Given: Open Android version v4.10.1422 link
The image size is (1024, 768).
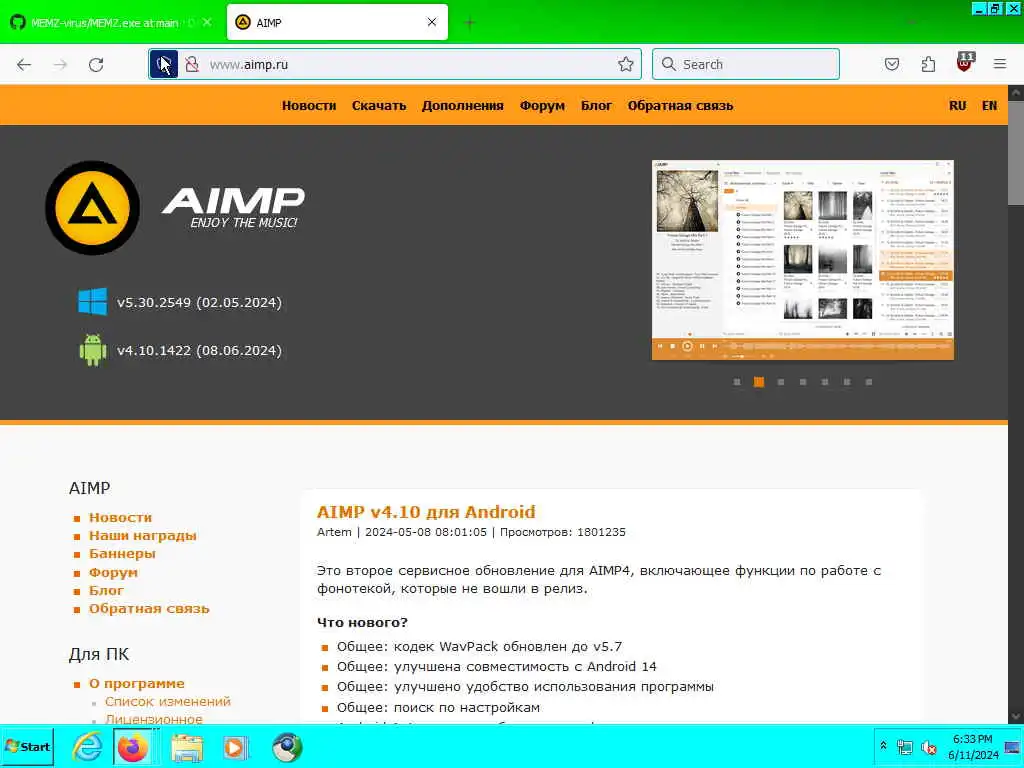Looking at the screenshot, I should click(x=199, y=351).
